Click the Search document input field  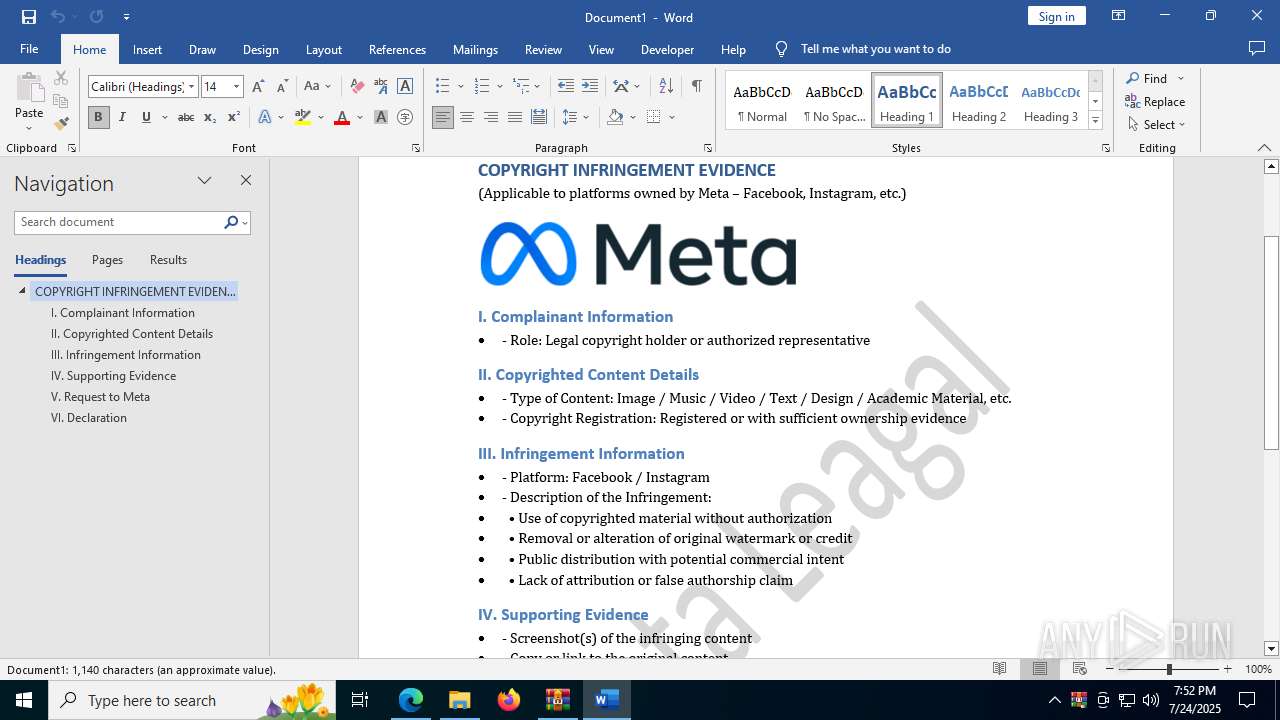pos(119,222)
